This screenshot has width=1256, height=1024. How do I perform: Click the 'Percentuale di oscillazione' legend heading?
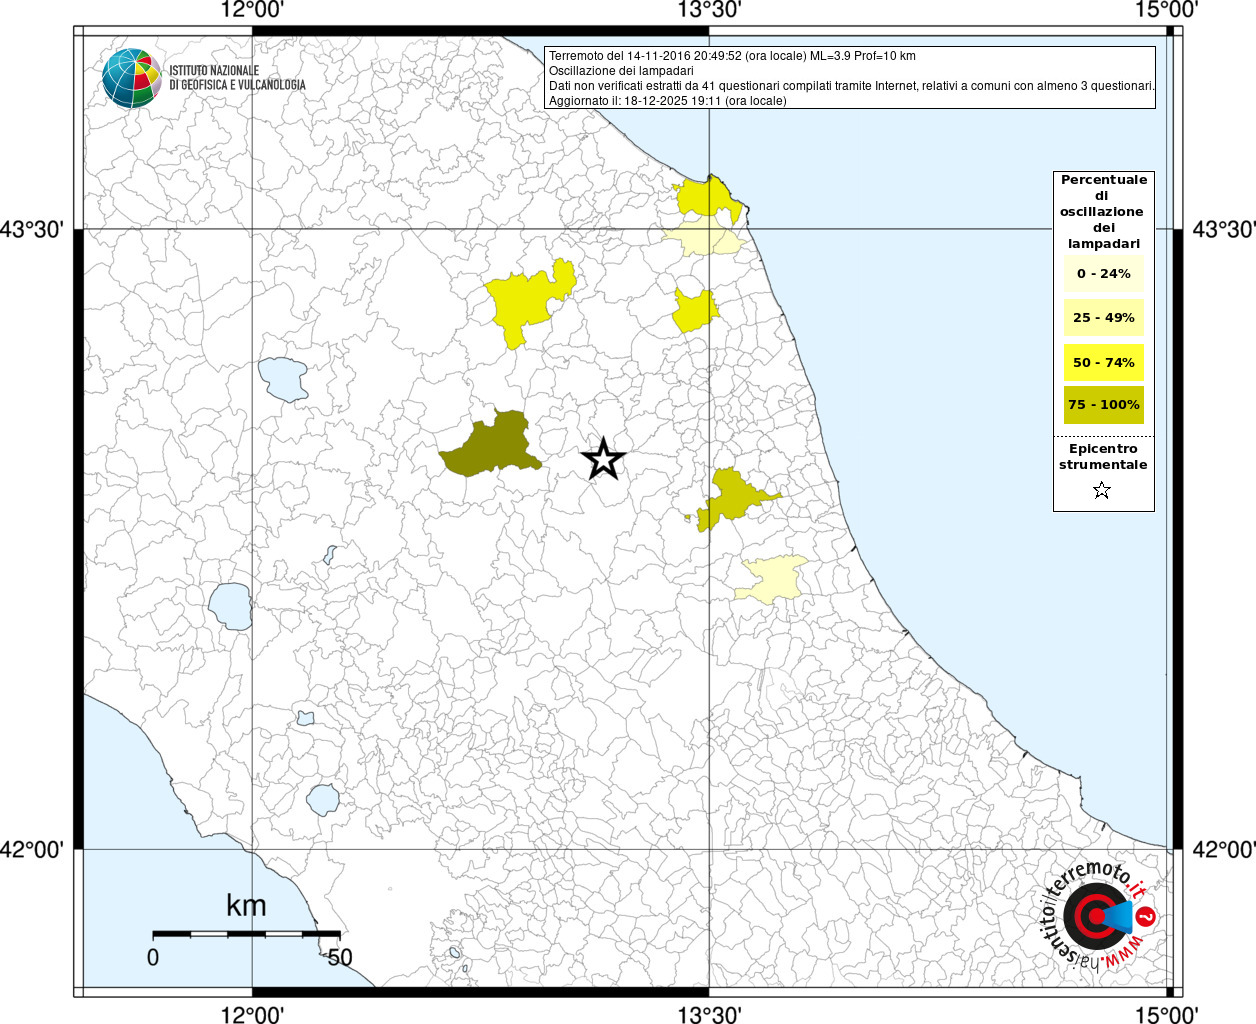[x=1103, y=212]
